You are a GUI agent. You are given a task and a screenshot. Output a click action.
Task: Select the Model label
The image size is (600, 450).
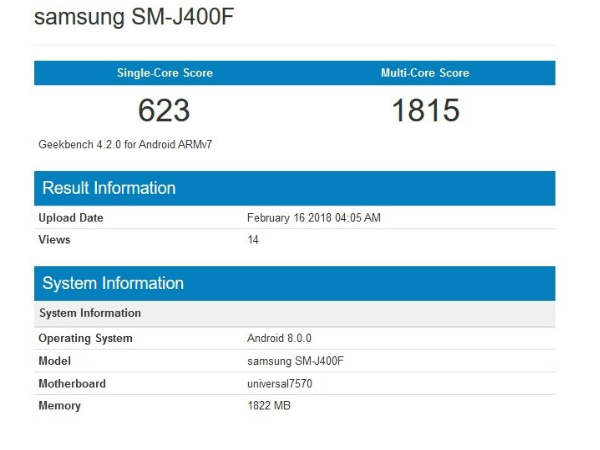[x=55, y=361]
